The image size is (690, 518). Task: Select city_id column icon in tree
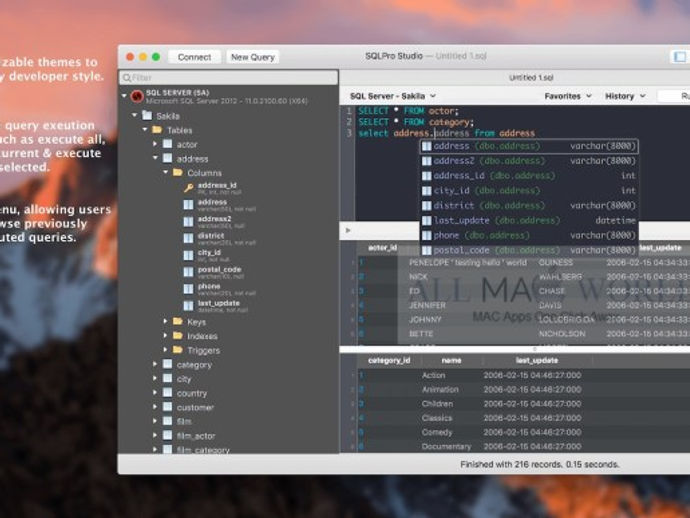188,255
